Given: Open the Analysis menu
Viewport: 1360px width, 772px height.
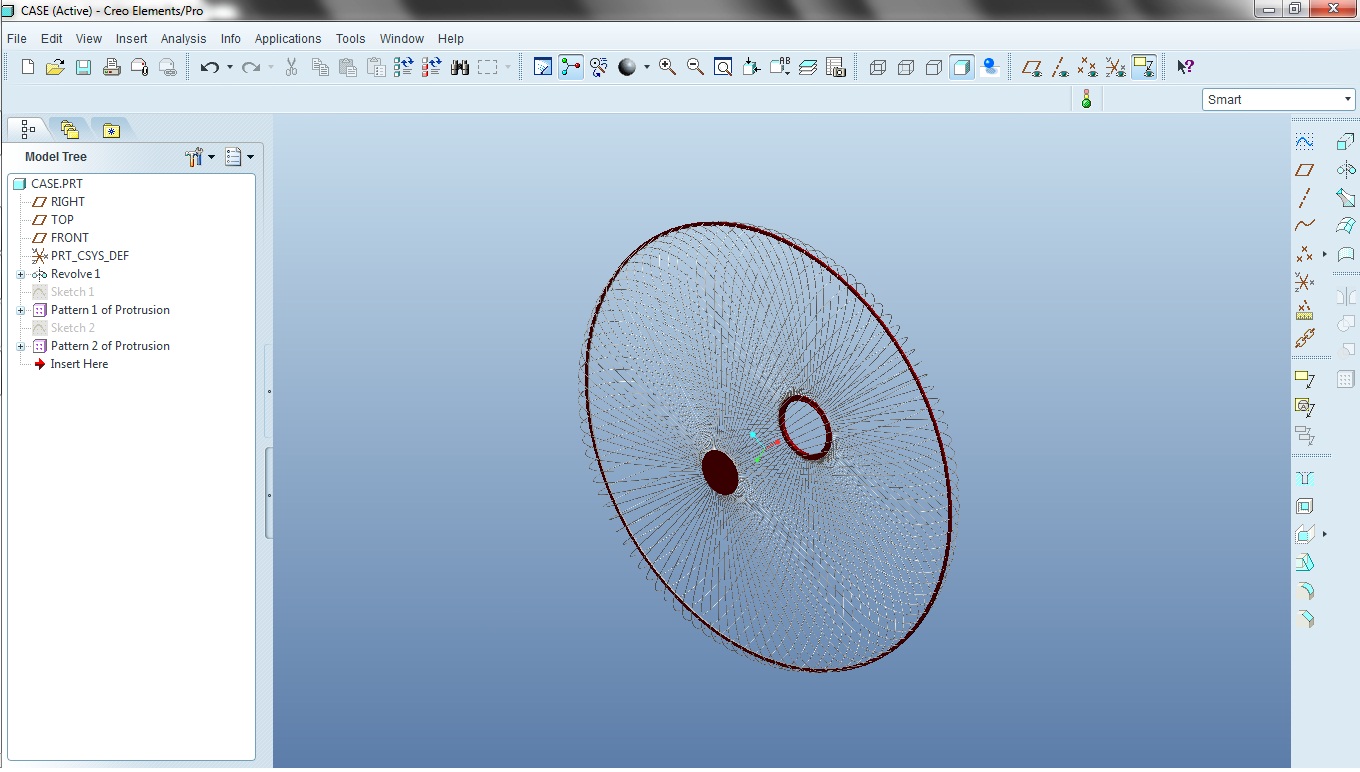Looking at the screenshot, I should click(x=184, y=38).
